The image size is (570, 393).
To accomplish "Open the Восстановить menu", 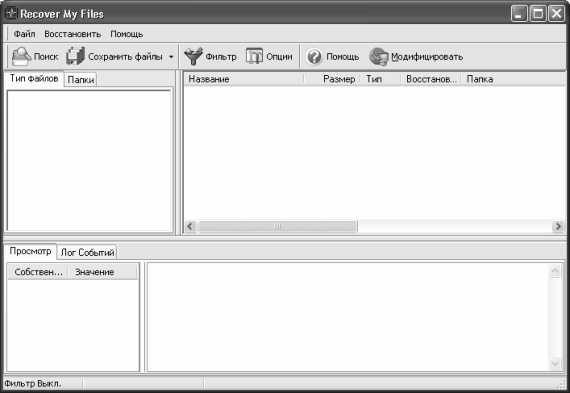I will [x=73, y=34].
